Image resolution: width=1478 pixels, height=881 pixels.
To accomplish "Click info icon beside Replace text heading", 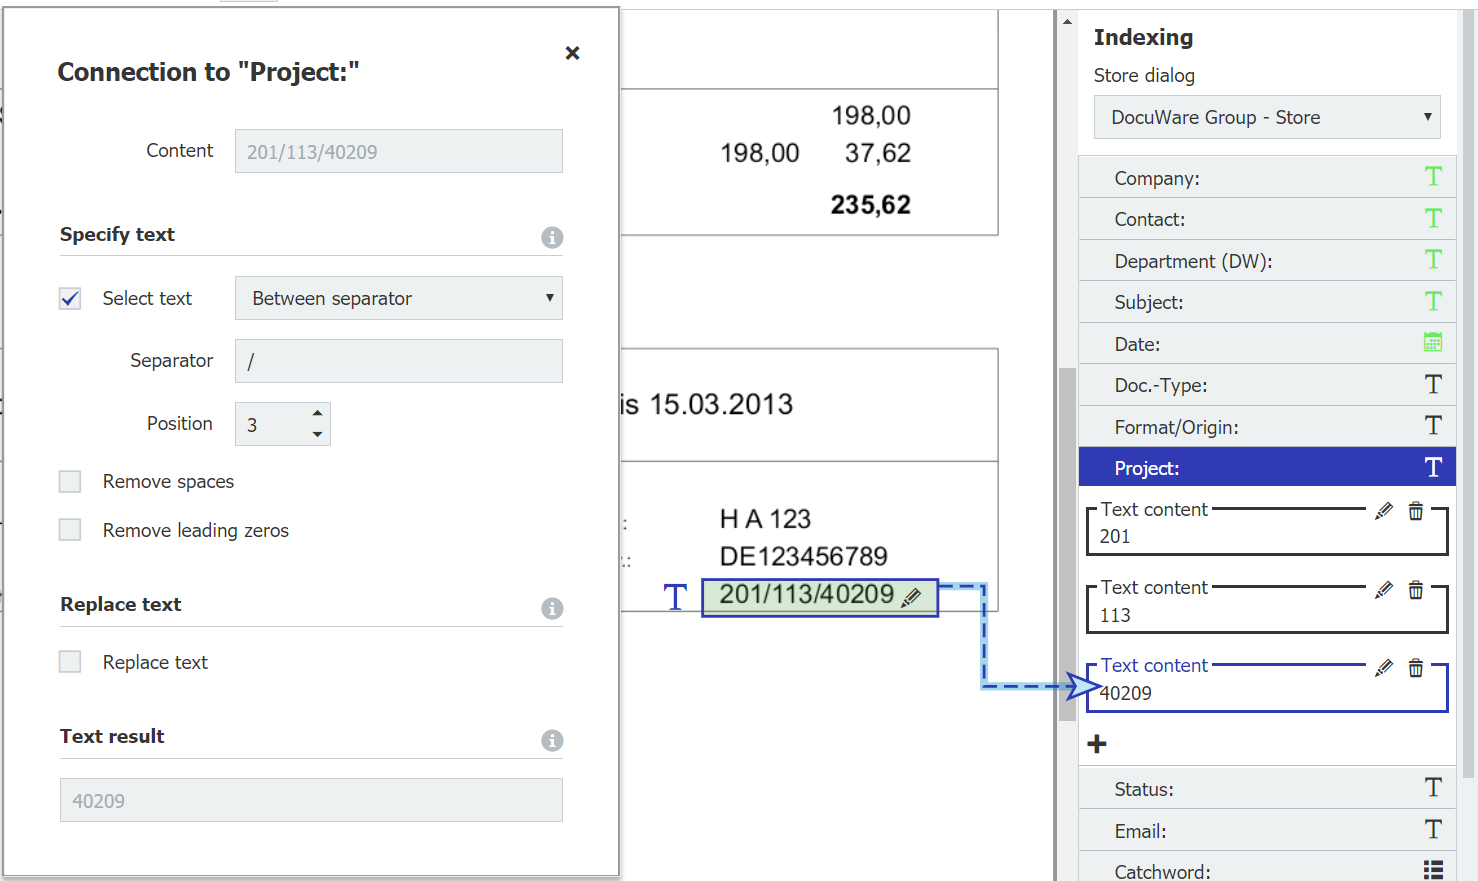I will coord(552,608).
